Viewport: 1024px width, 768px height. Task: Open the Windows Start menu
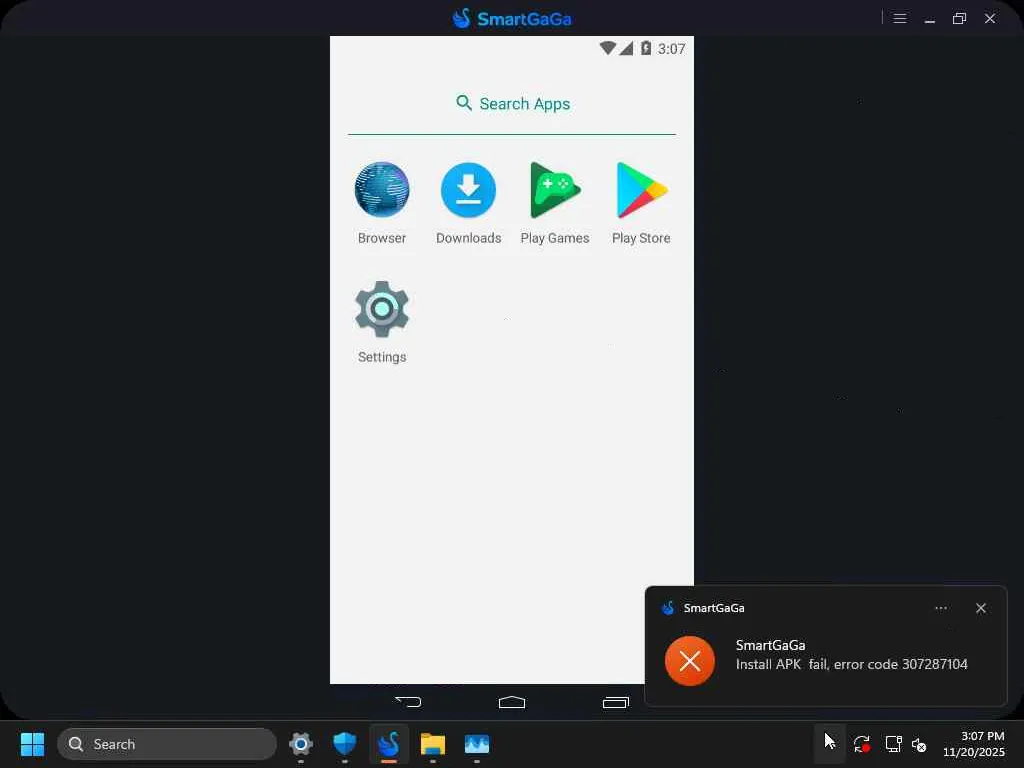[33, 744]
